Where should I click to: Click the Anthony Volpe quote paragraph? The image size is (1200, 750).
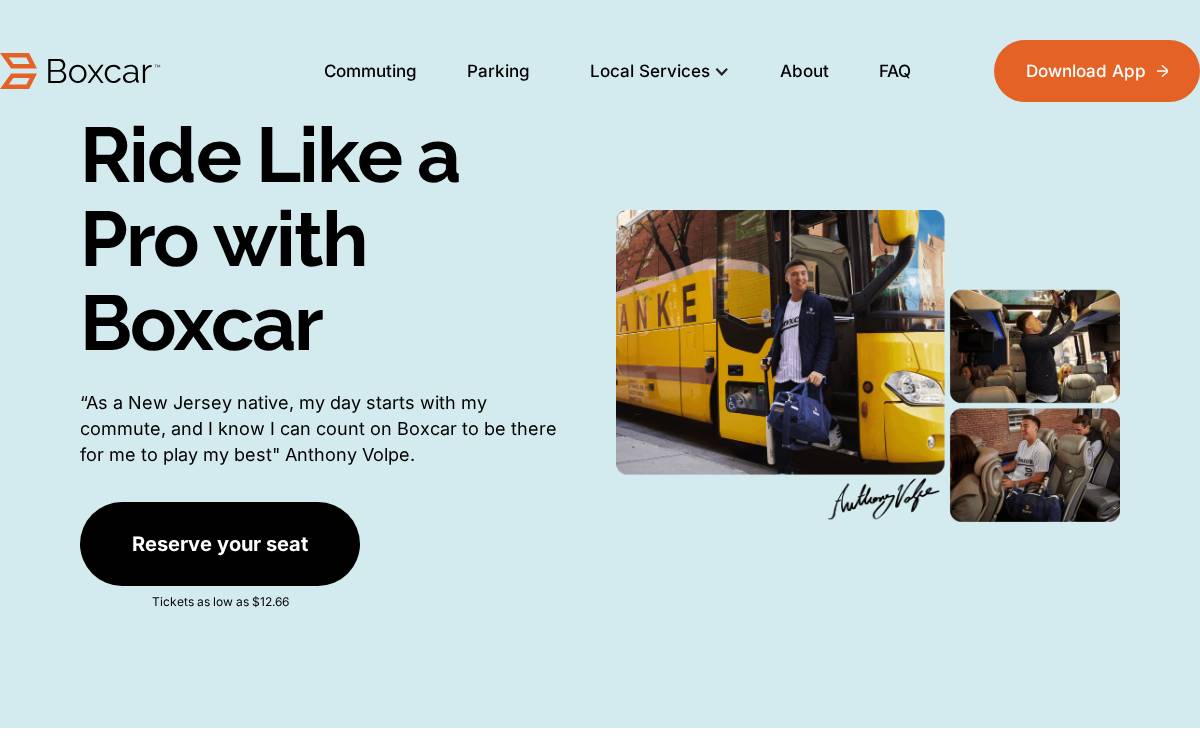pos(318,429)
